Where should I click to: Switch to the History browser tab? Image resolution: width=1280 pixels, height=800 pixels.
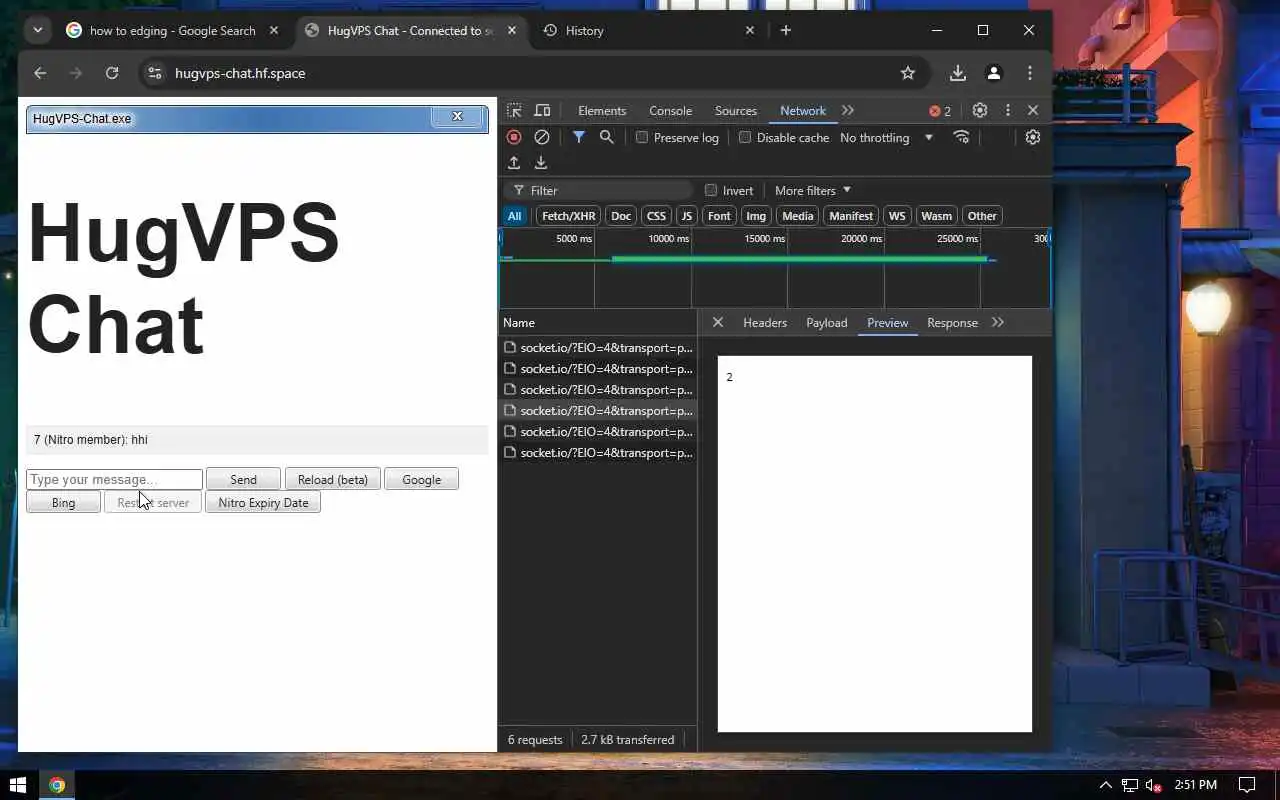[x=649, y=30]
